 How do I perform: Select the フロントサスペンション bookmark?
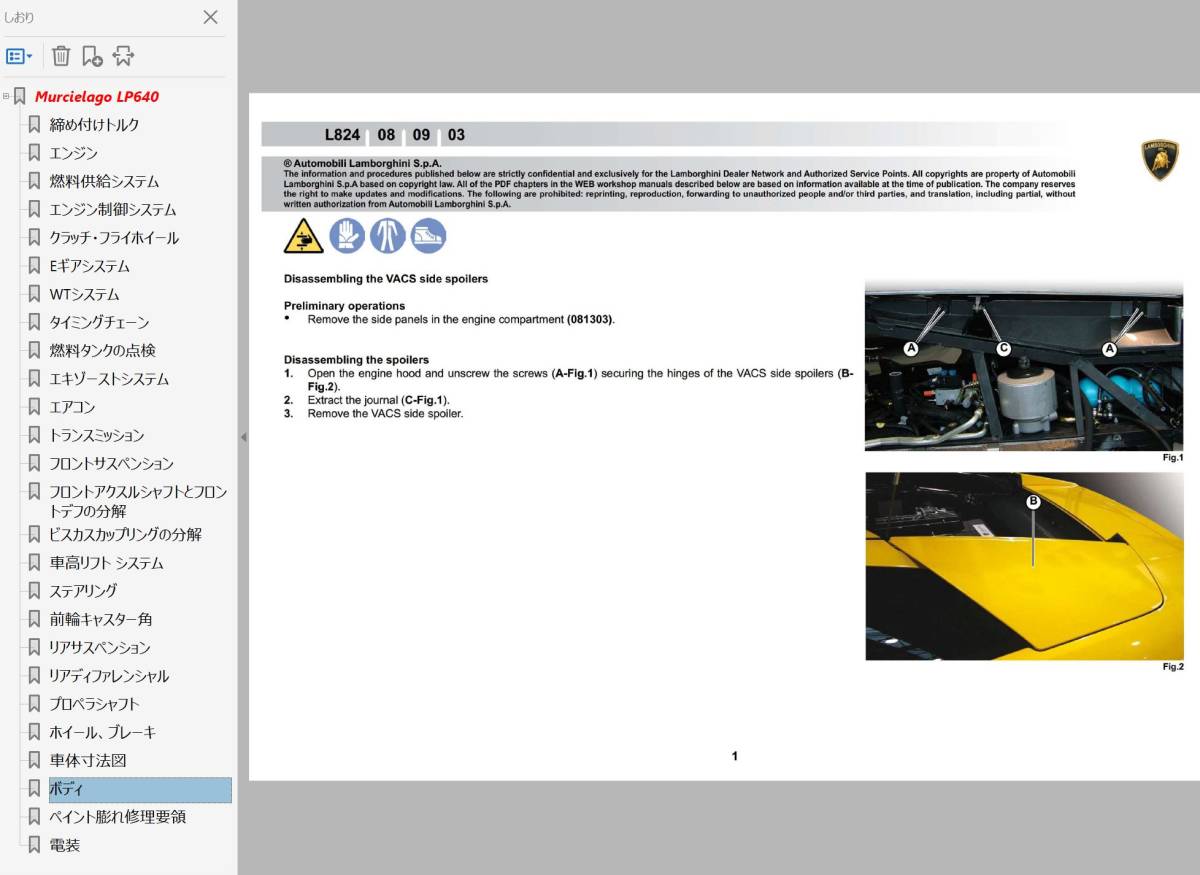[x=111, y=463]
